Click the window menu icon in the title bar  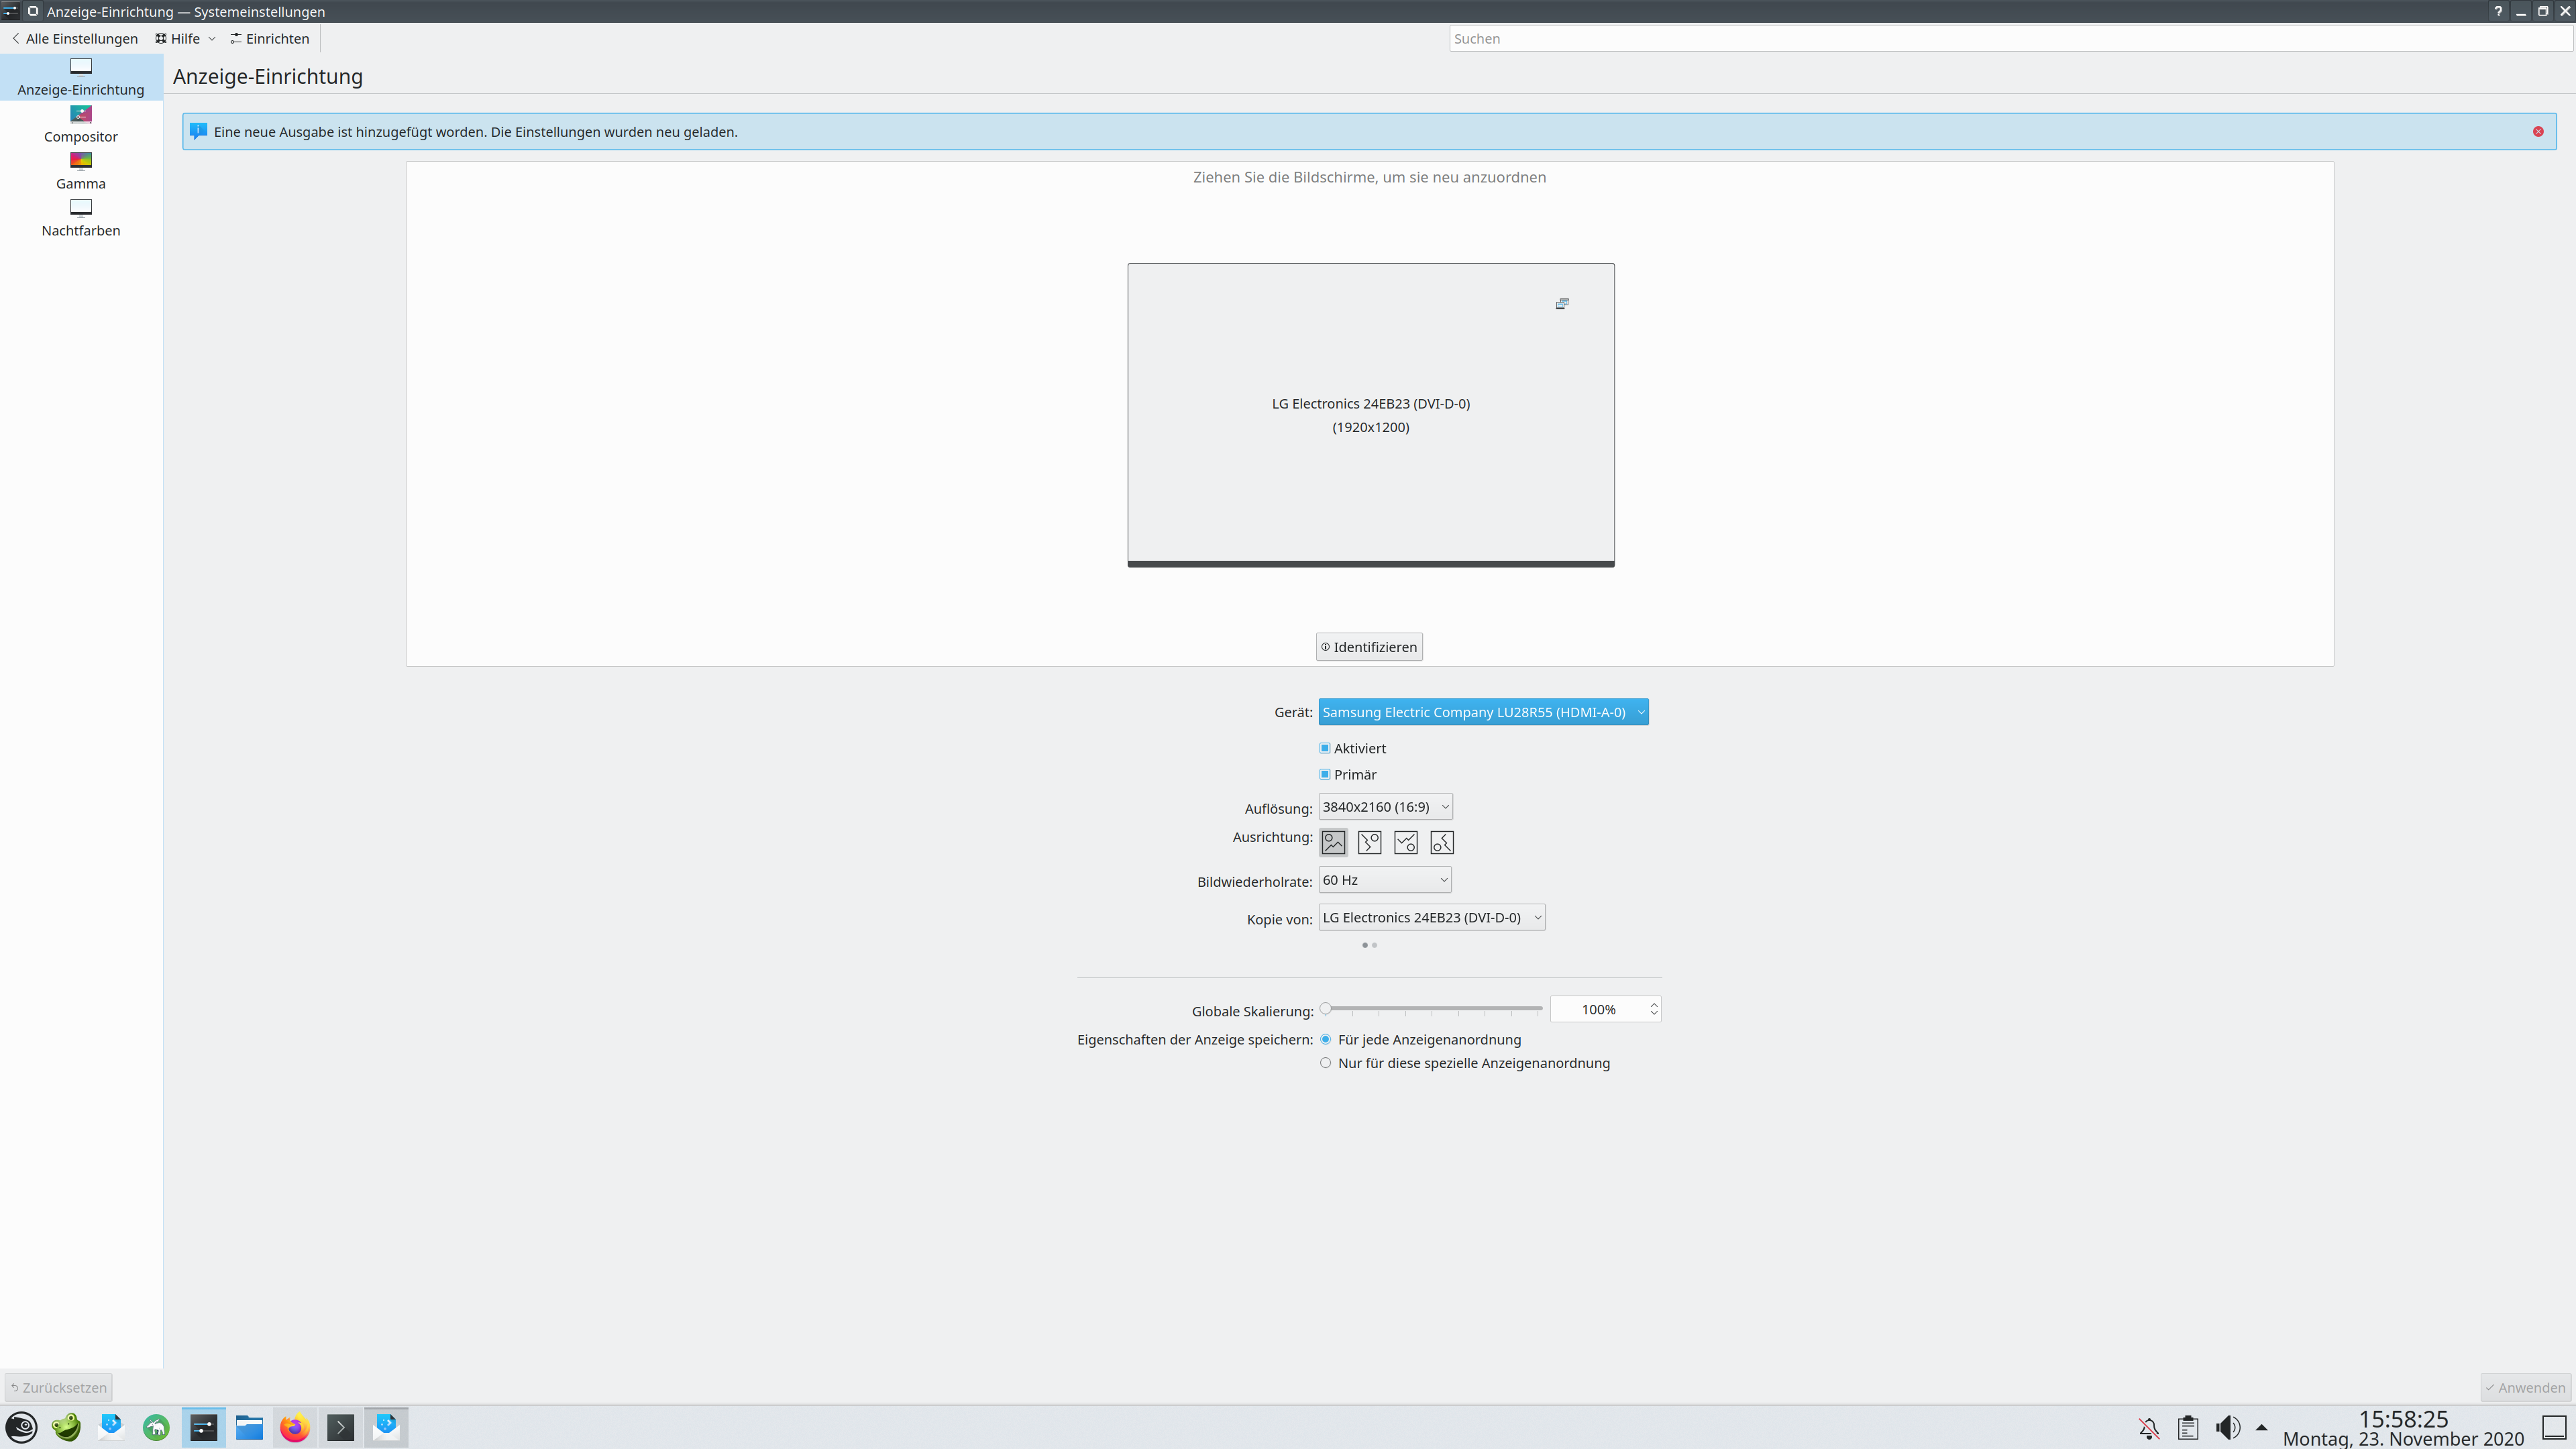(10, 11)
